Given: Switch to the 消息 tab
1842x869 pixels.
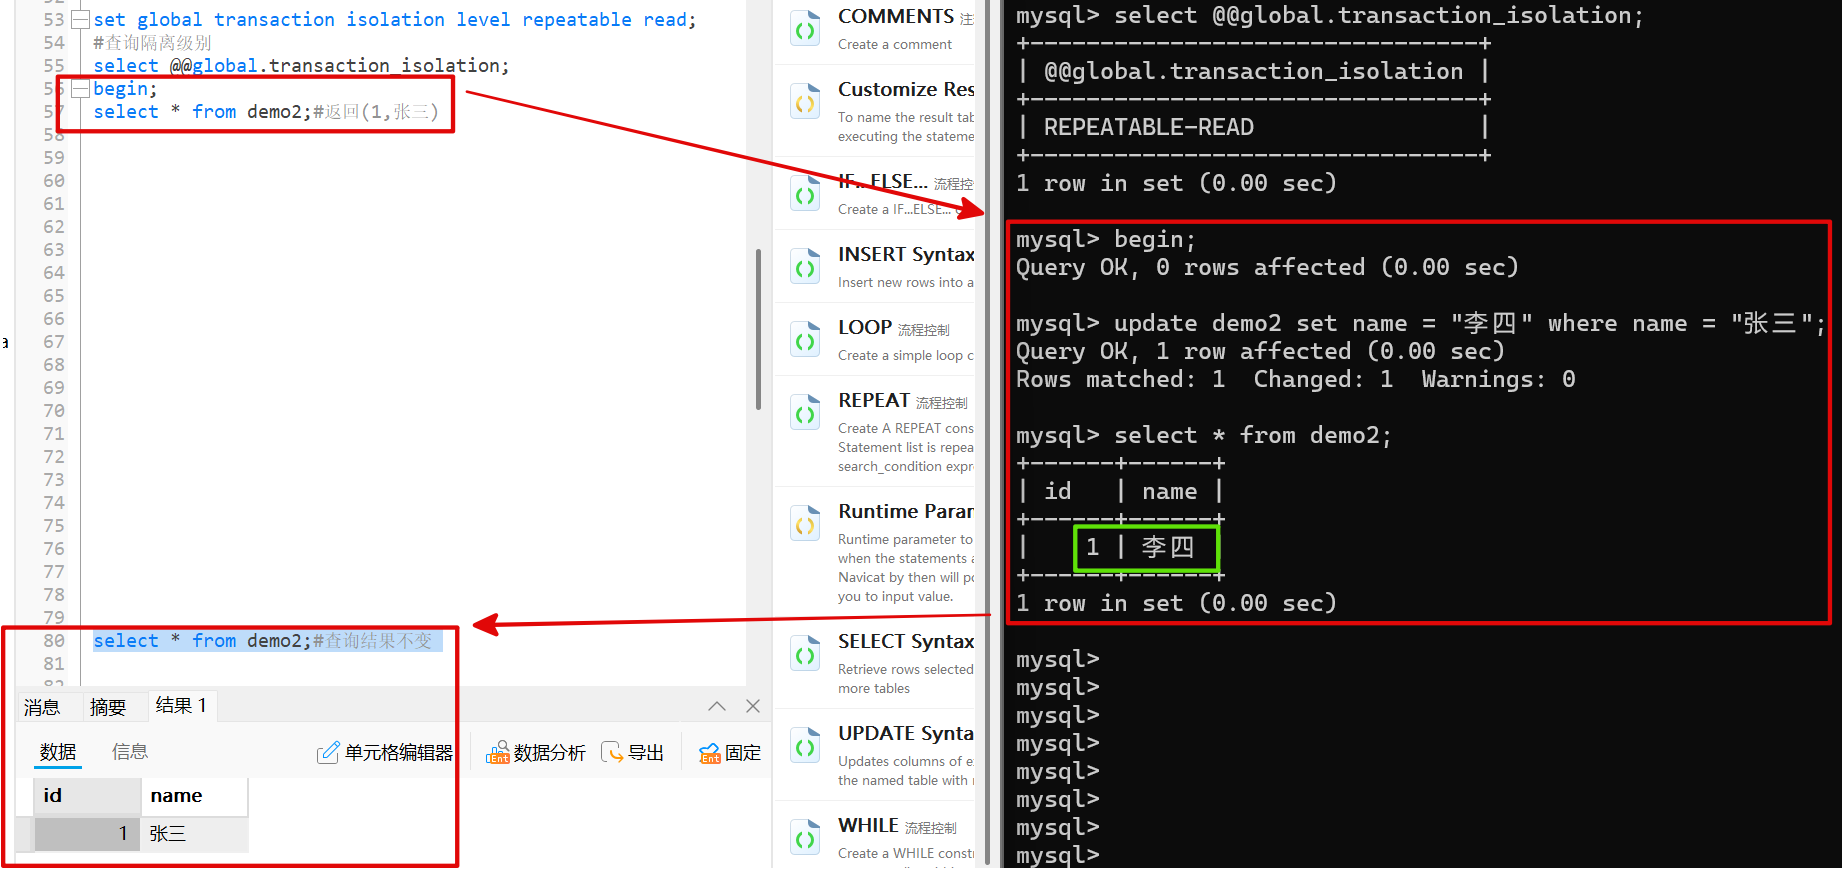Looking at the screenshot, I should click(42, 707).
